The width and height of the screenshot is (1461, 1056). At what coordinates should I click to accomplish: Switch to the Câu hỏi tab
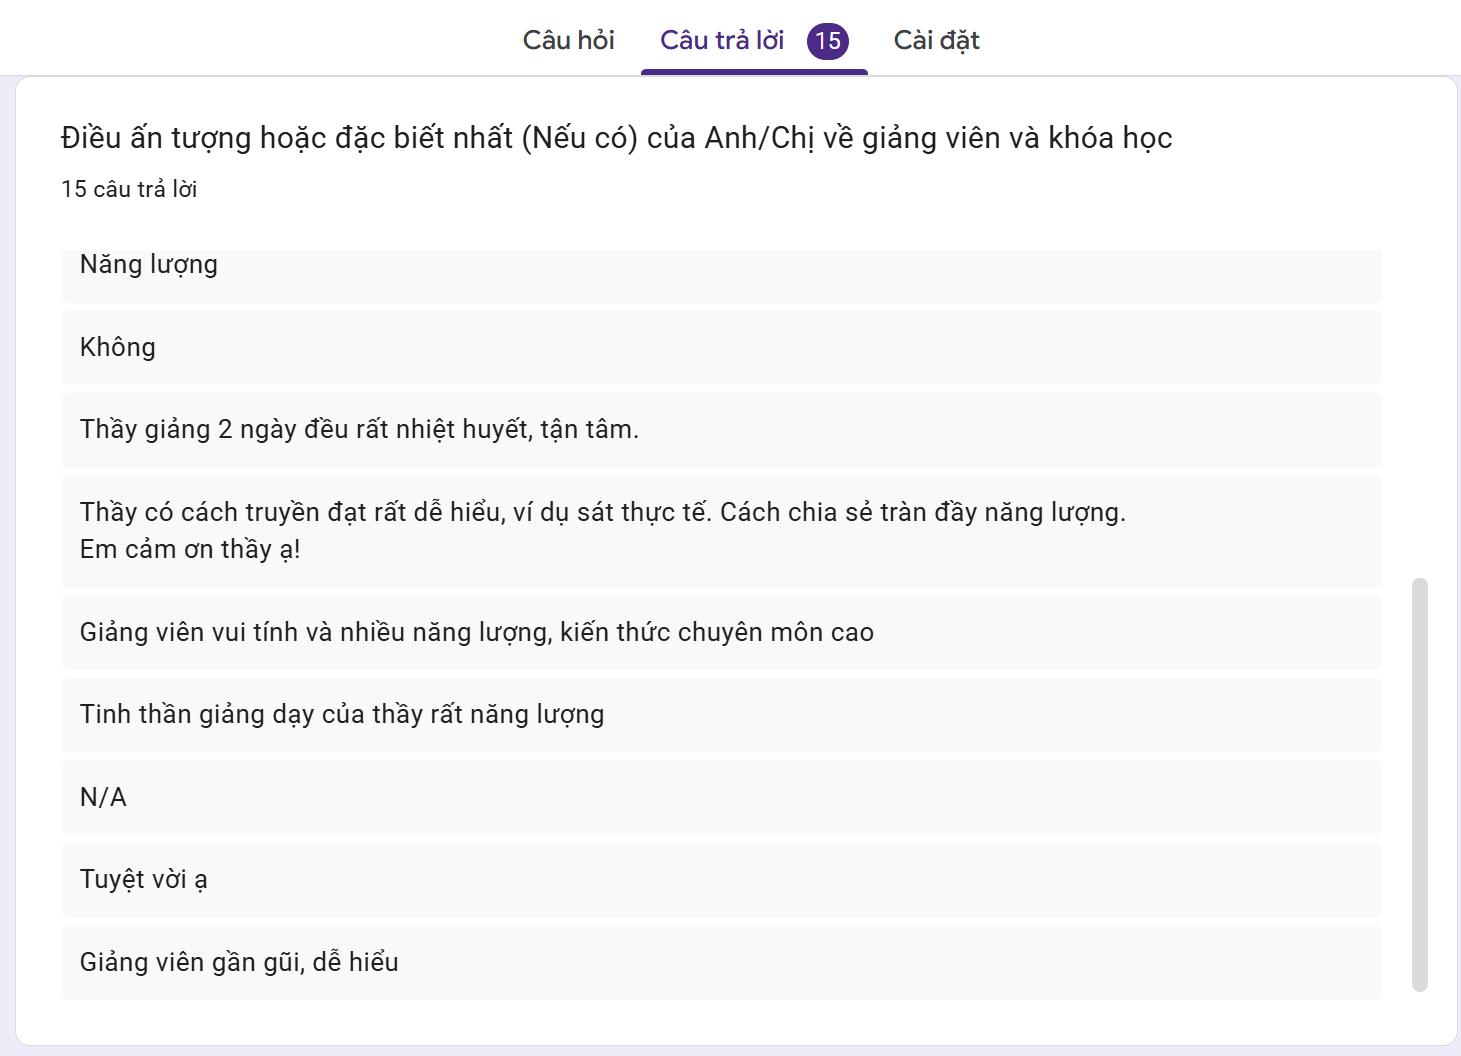point(568,40)
